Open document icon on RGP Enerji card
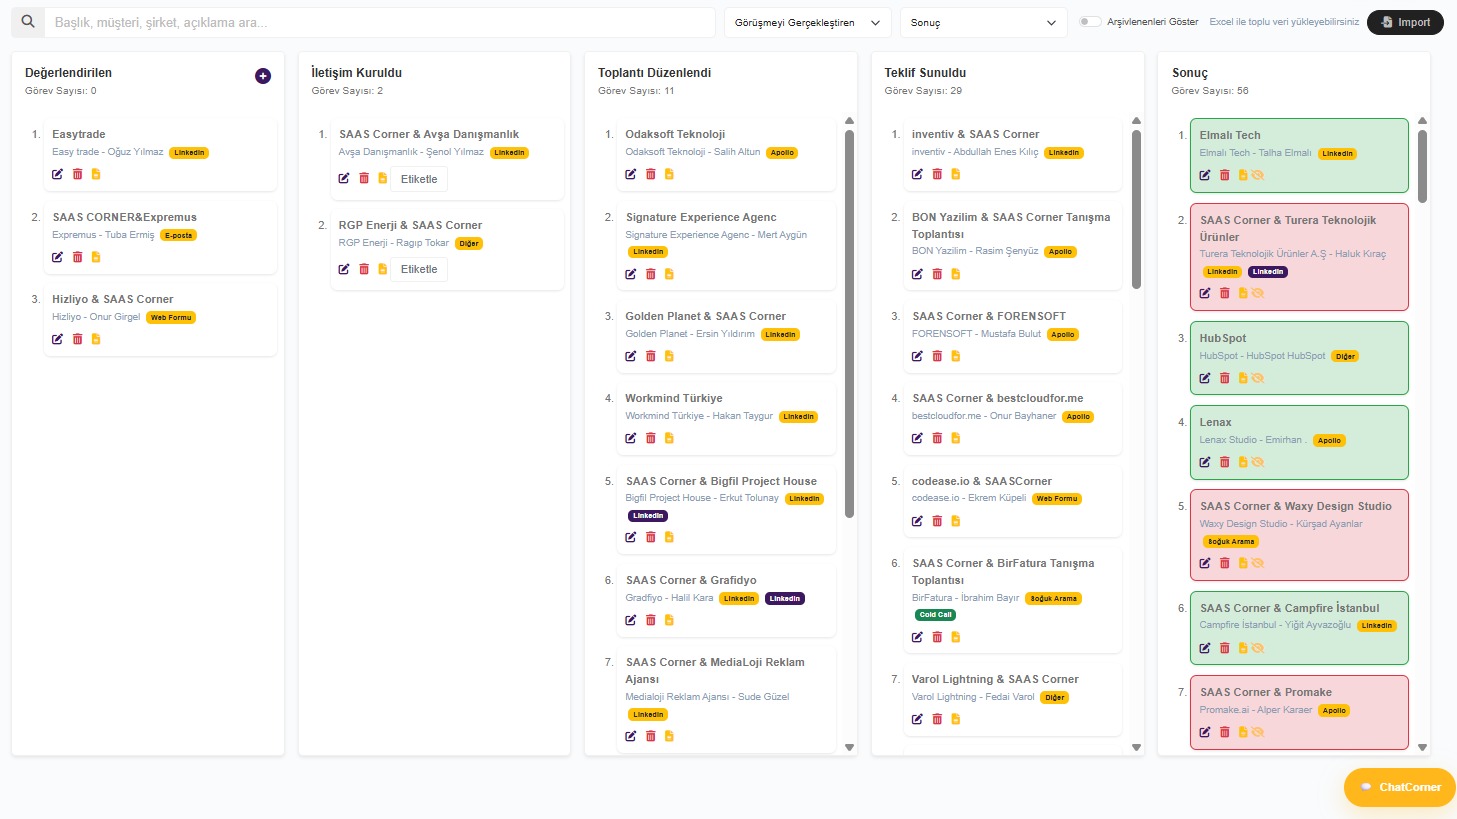1457x819 pixels. (382, 269)
